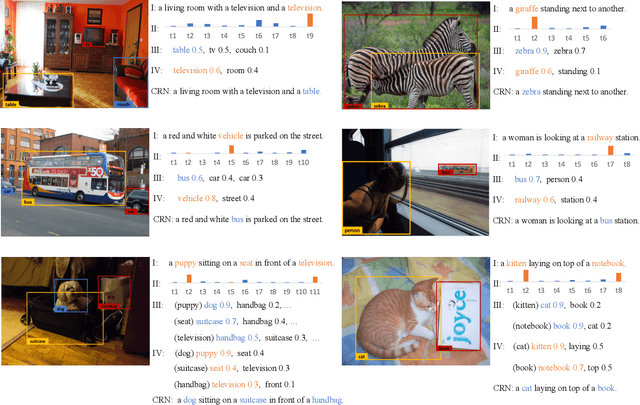Select text 'dog 0.9'
This screenshot has width=640, height=405.
pos(217,305)
